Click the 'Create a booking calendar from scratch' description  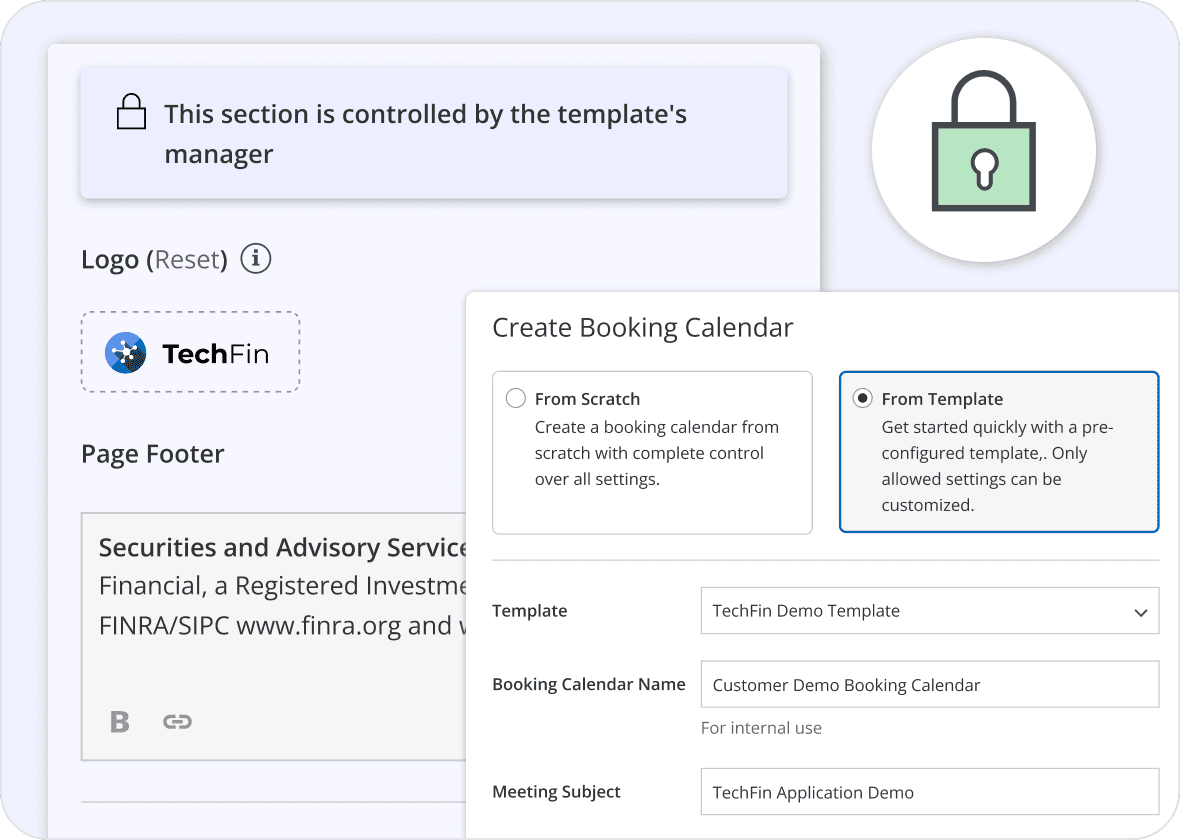pyautogui.click(x=656, y=453)
